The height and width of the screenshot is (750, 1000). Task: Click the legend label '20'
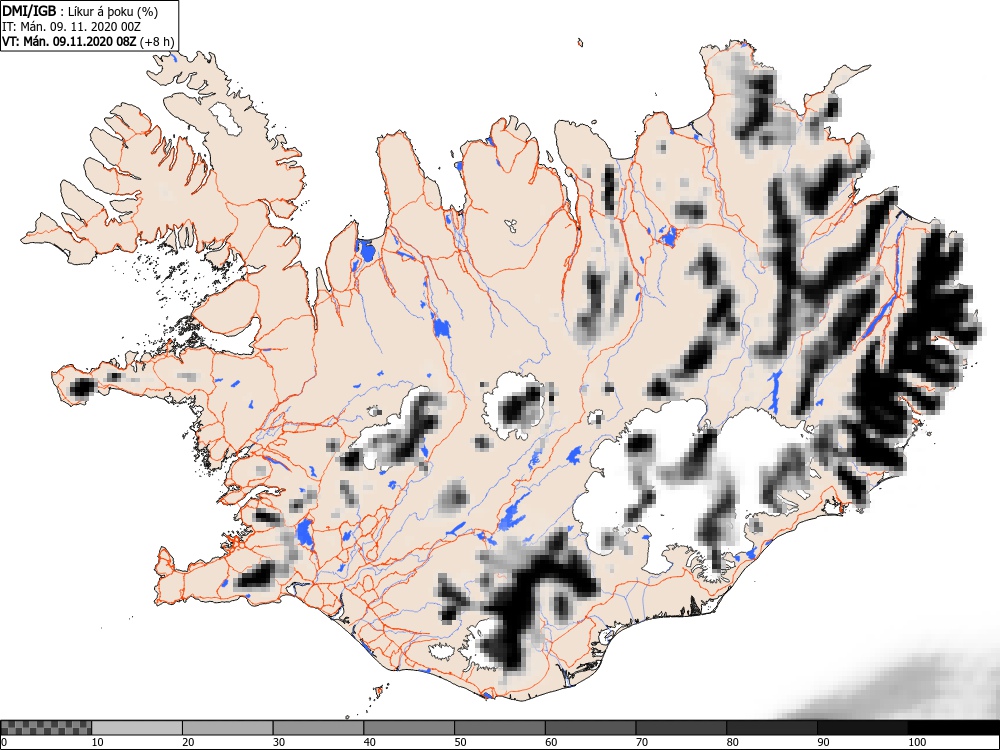click(x=188, y=742)
